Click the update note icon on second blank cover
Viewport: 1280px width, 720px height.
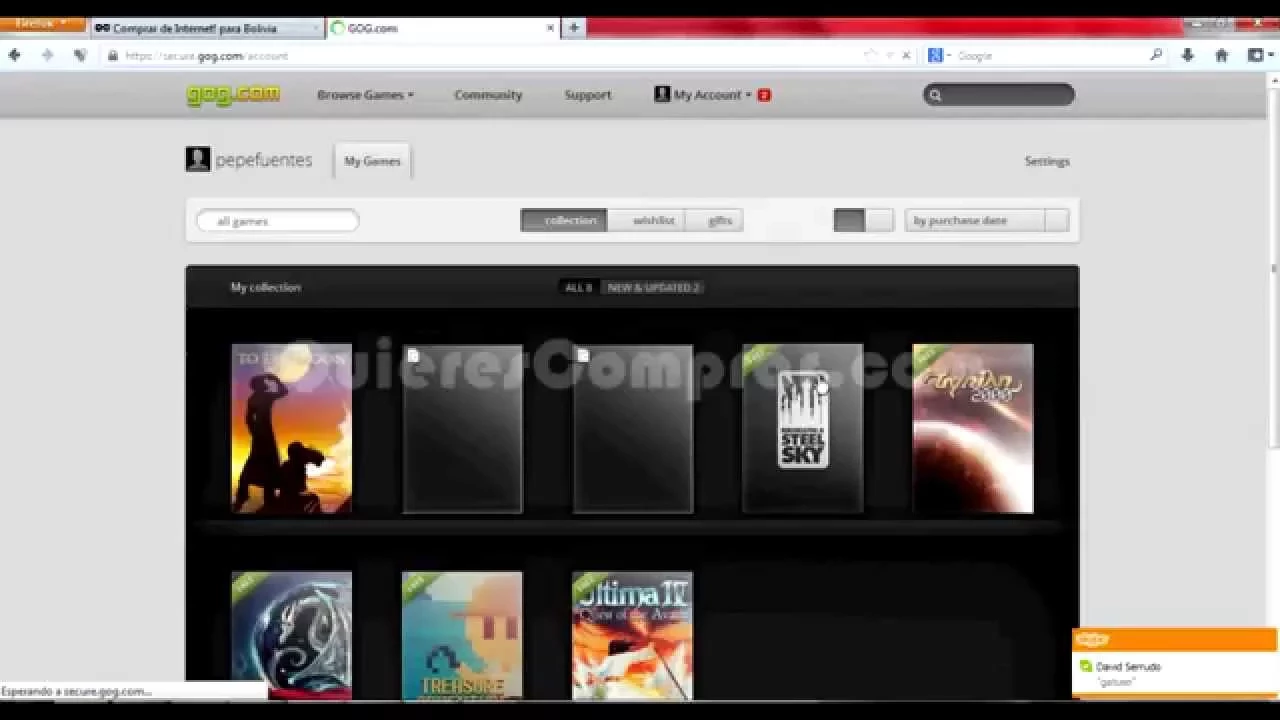(x=583, y=355)
